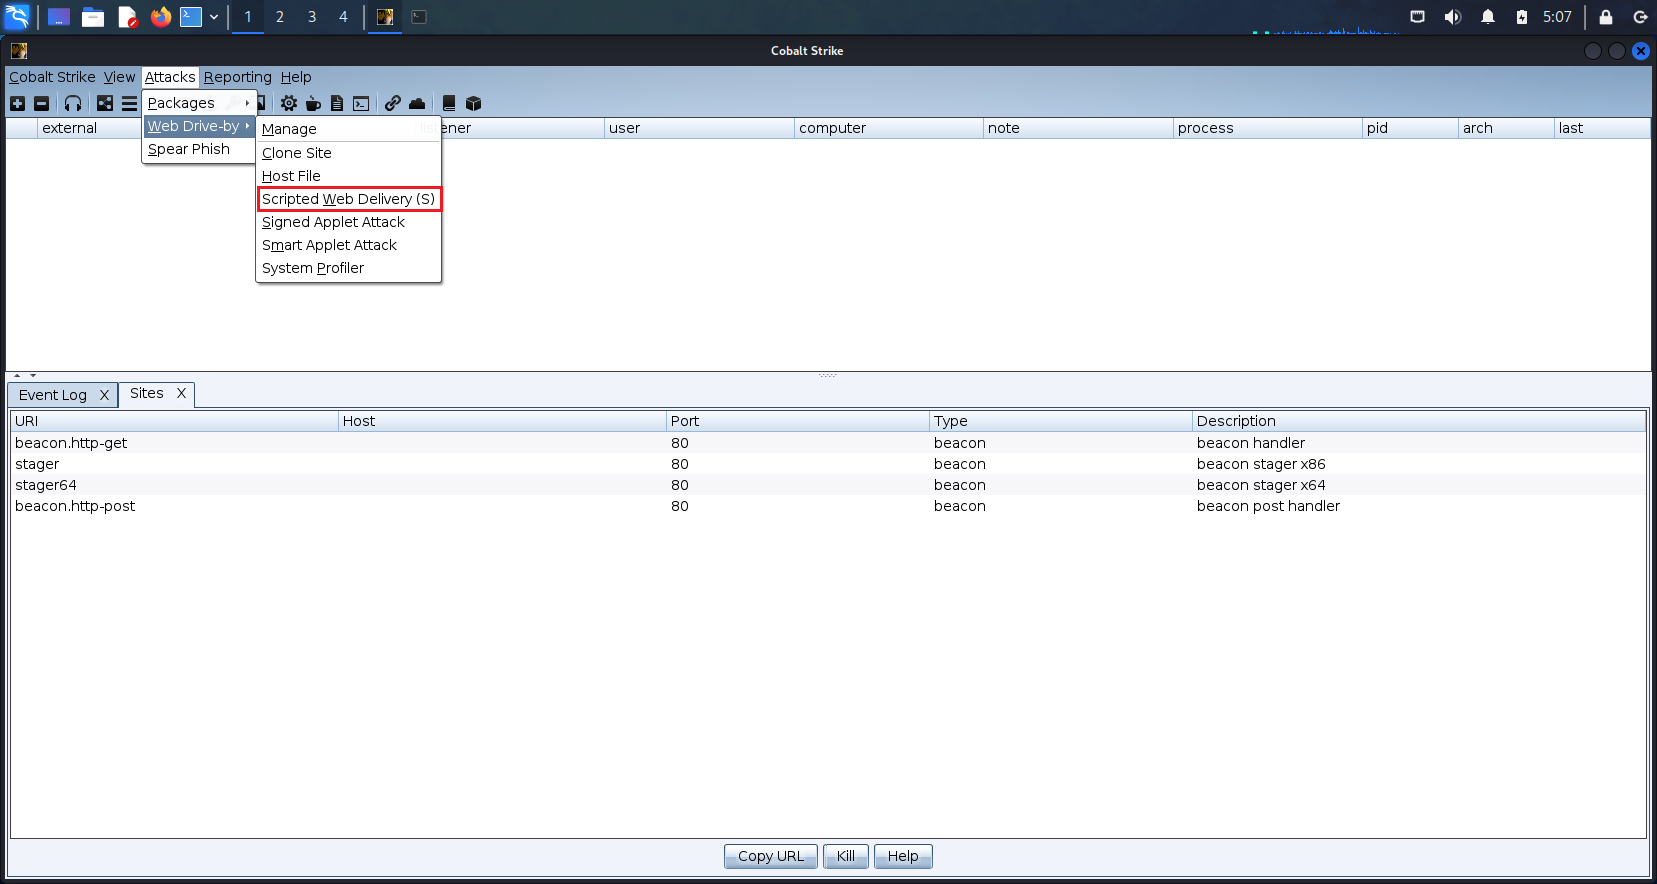Switch to pivot graph view icon
The height and width of the screenshot is (884, 1657).
click(105, 103)
